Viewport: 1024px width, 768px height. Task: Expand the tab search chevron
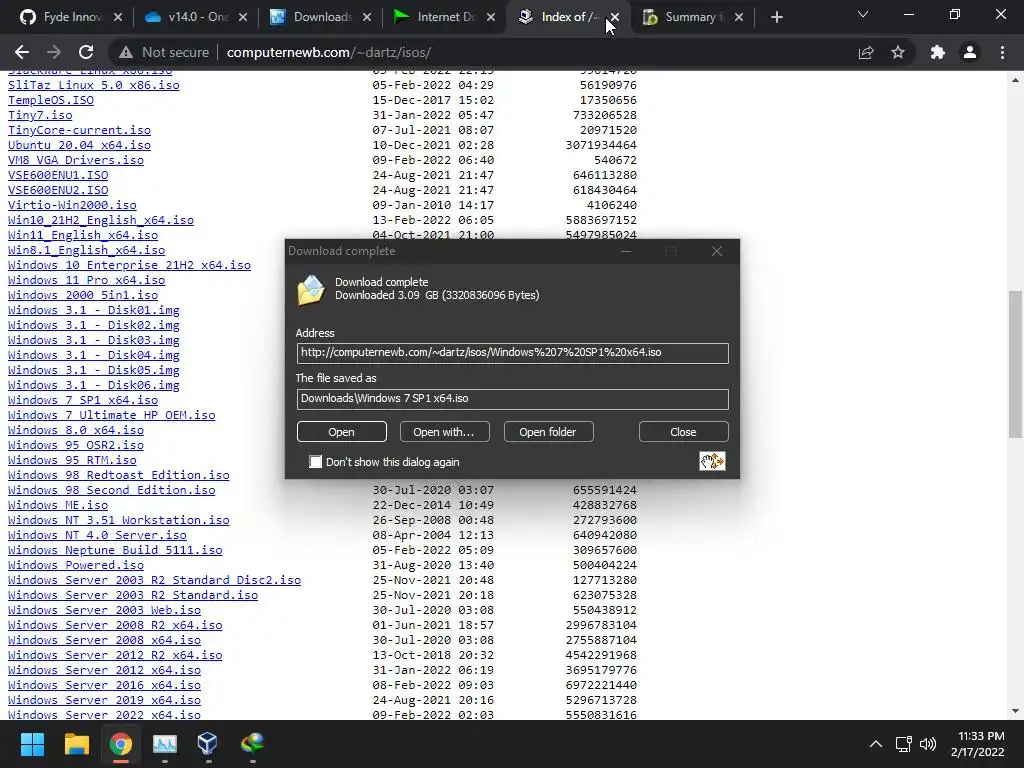click(x=863, y=14)
